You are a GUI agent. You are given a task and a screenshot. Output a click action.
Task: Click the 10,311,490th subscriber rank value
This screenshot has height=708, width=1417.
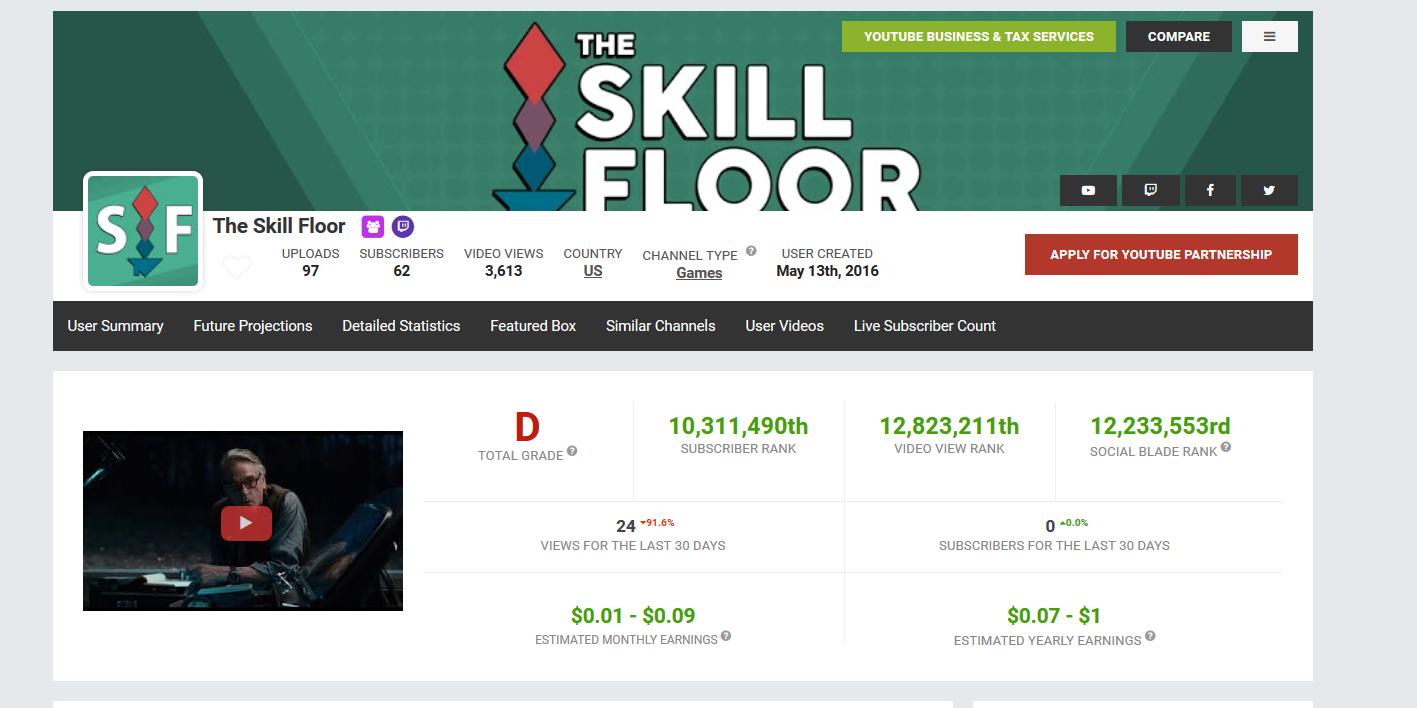pyautogui.click(x=738, y=426)
